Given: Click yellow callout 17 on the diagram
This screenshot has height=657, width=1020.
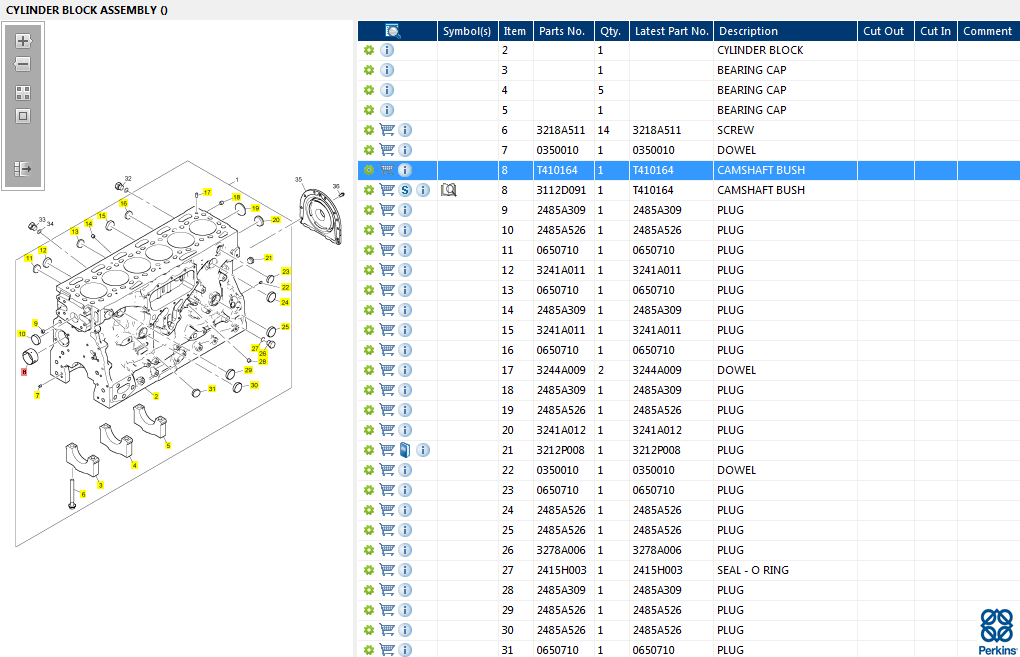Looking at the screenshot, I should 207,191.
